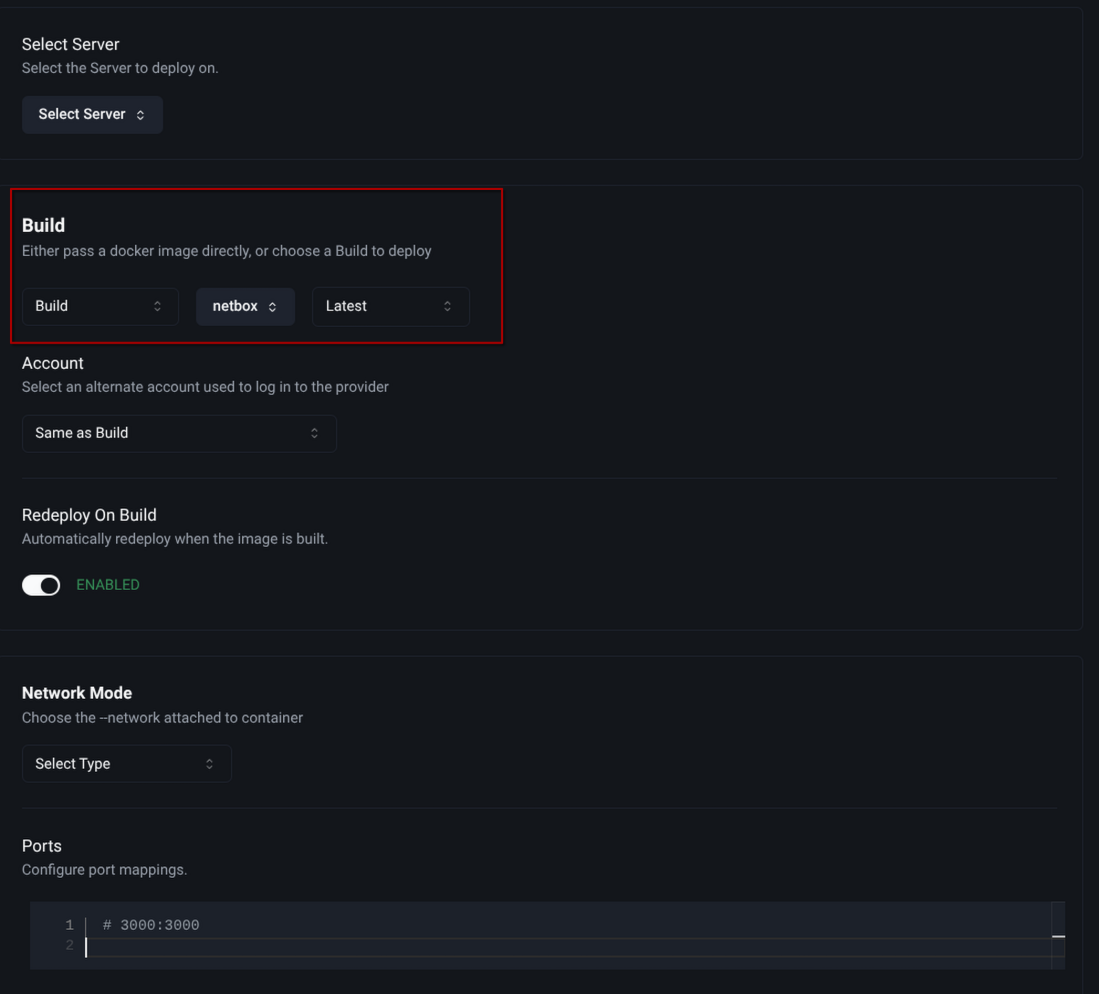The width and height of the screenshot is (1099, 994).
Task: Open the Network Mode Select Type dropdown
Action: click(126, 764)
